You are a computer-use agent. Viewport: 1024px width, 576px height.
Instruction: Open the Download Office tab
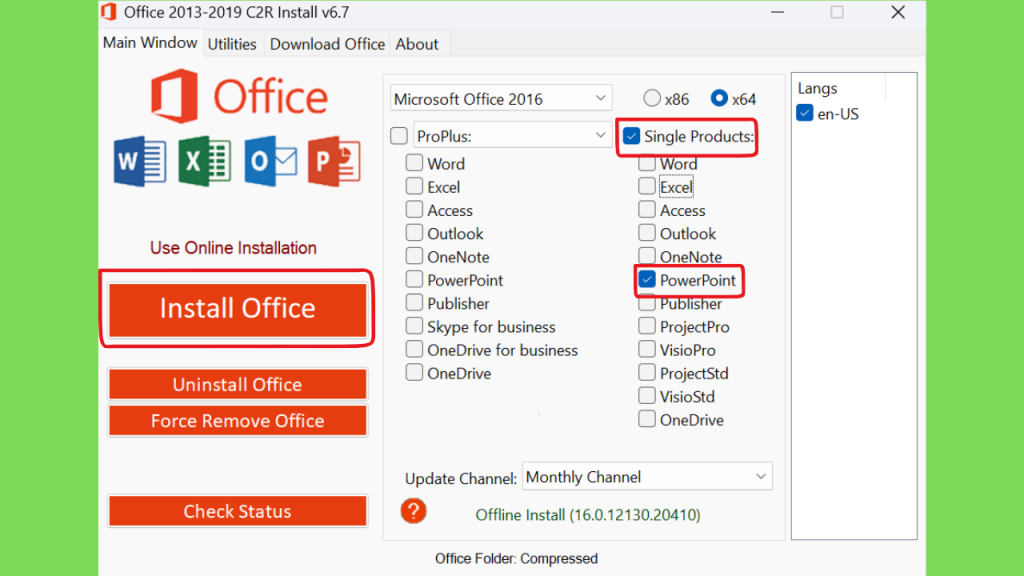pyautogui.click(x=327, y=44)
